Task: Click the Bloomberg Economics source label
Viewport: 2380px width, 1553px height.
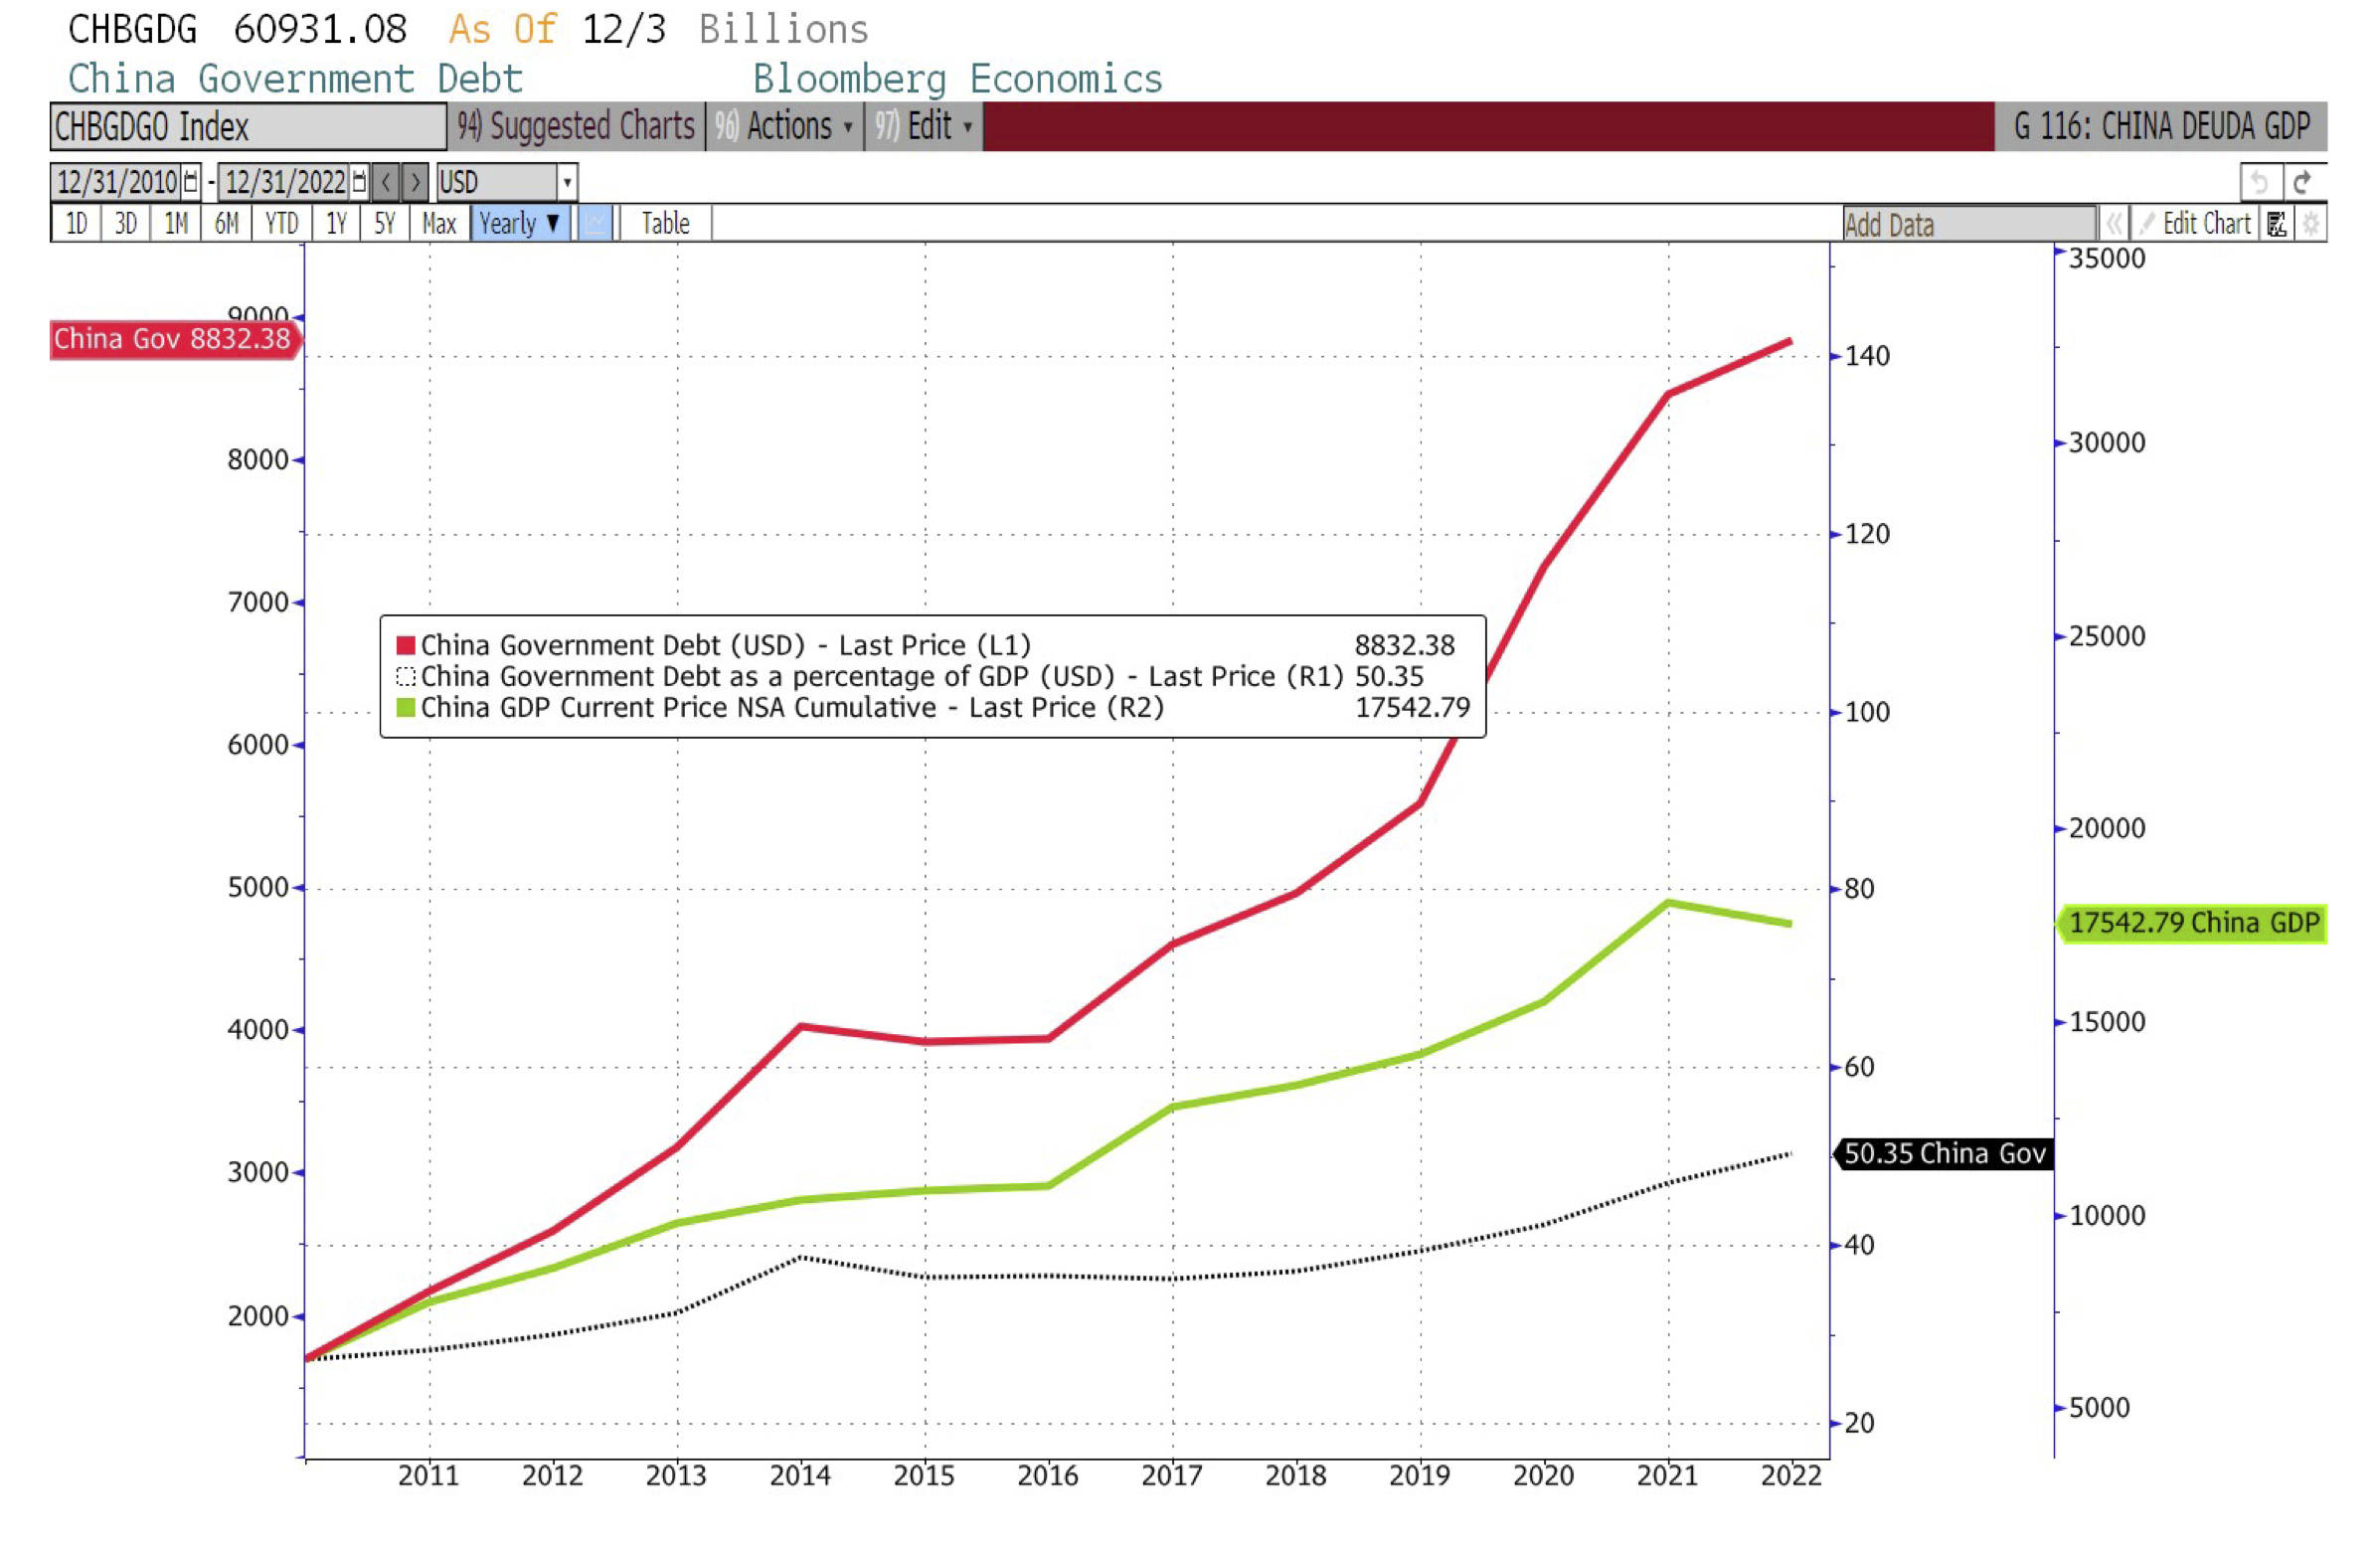Action: (x=957, y=78)
